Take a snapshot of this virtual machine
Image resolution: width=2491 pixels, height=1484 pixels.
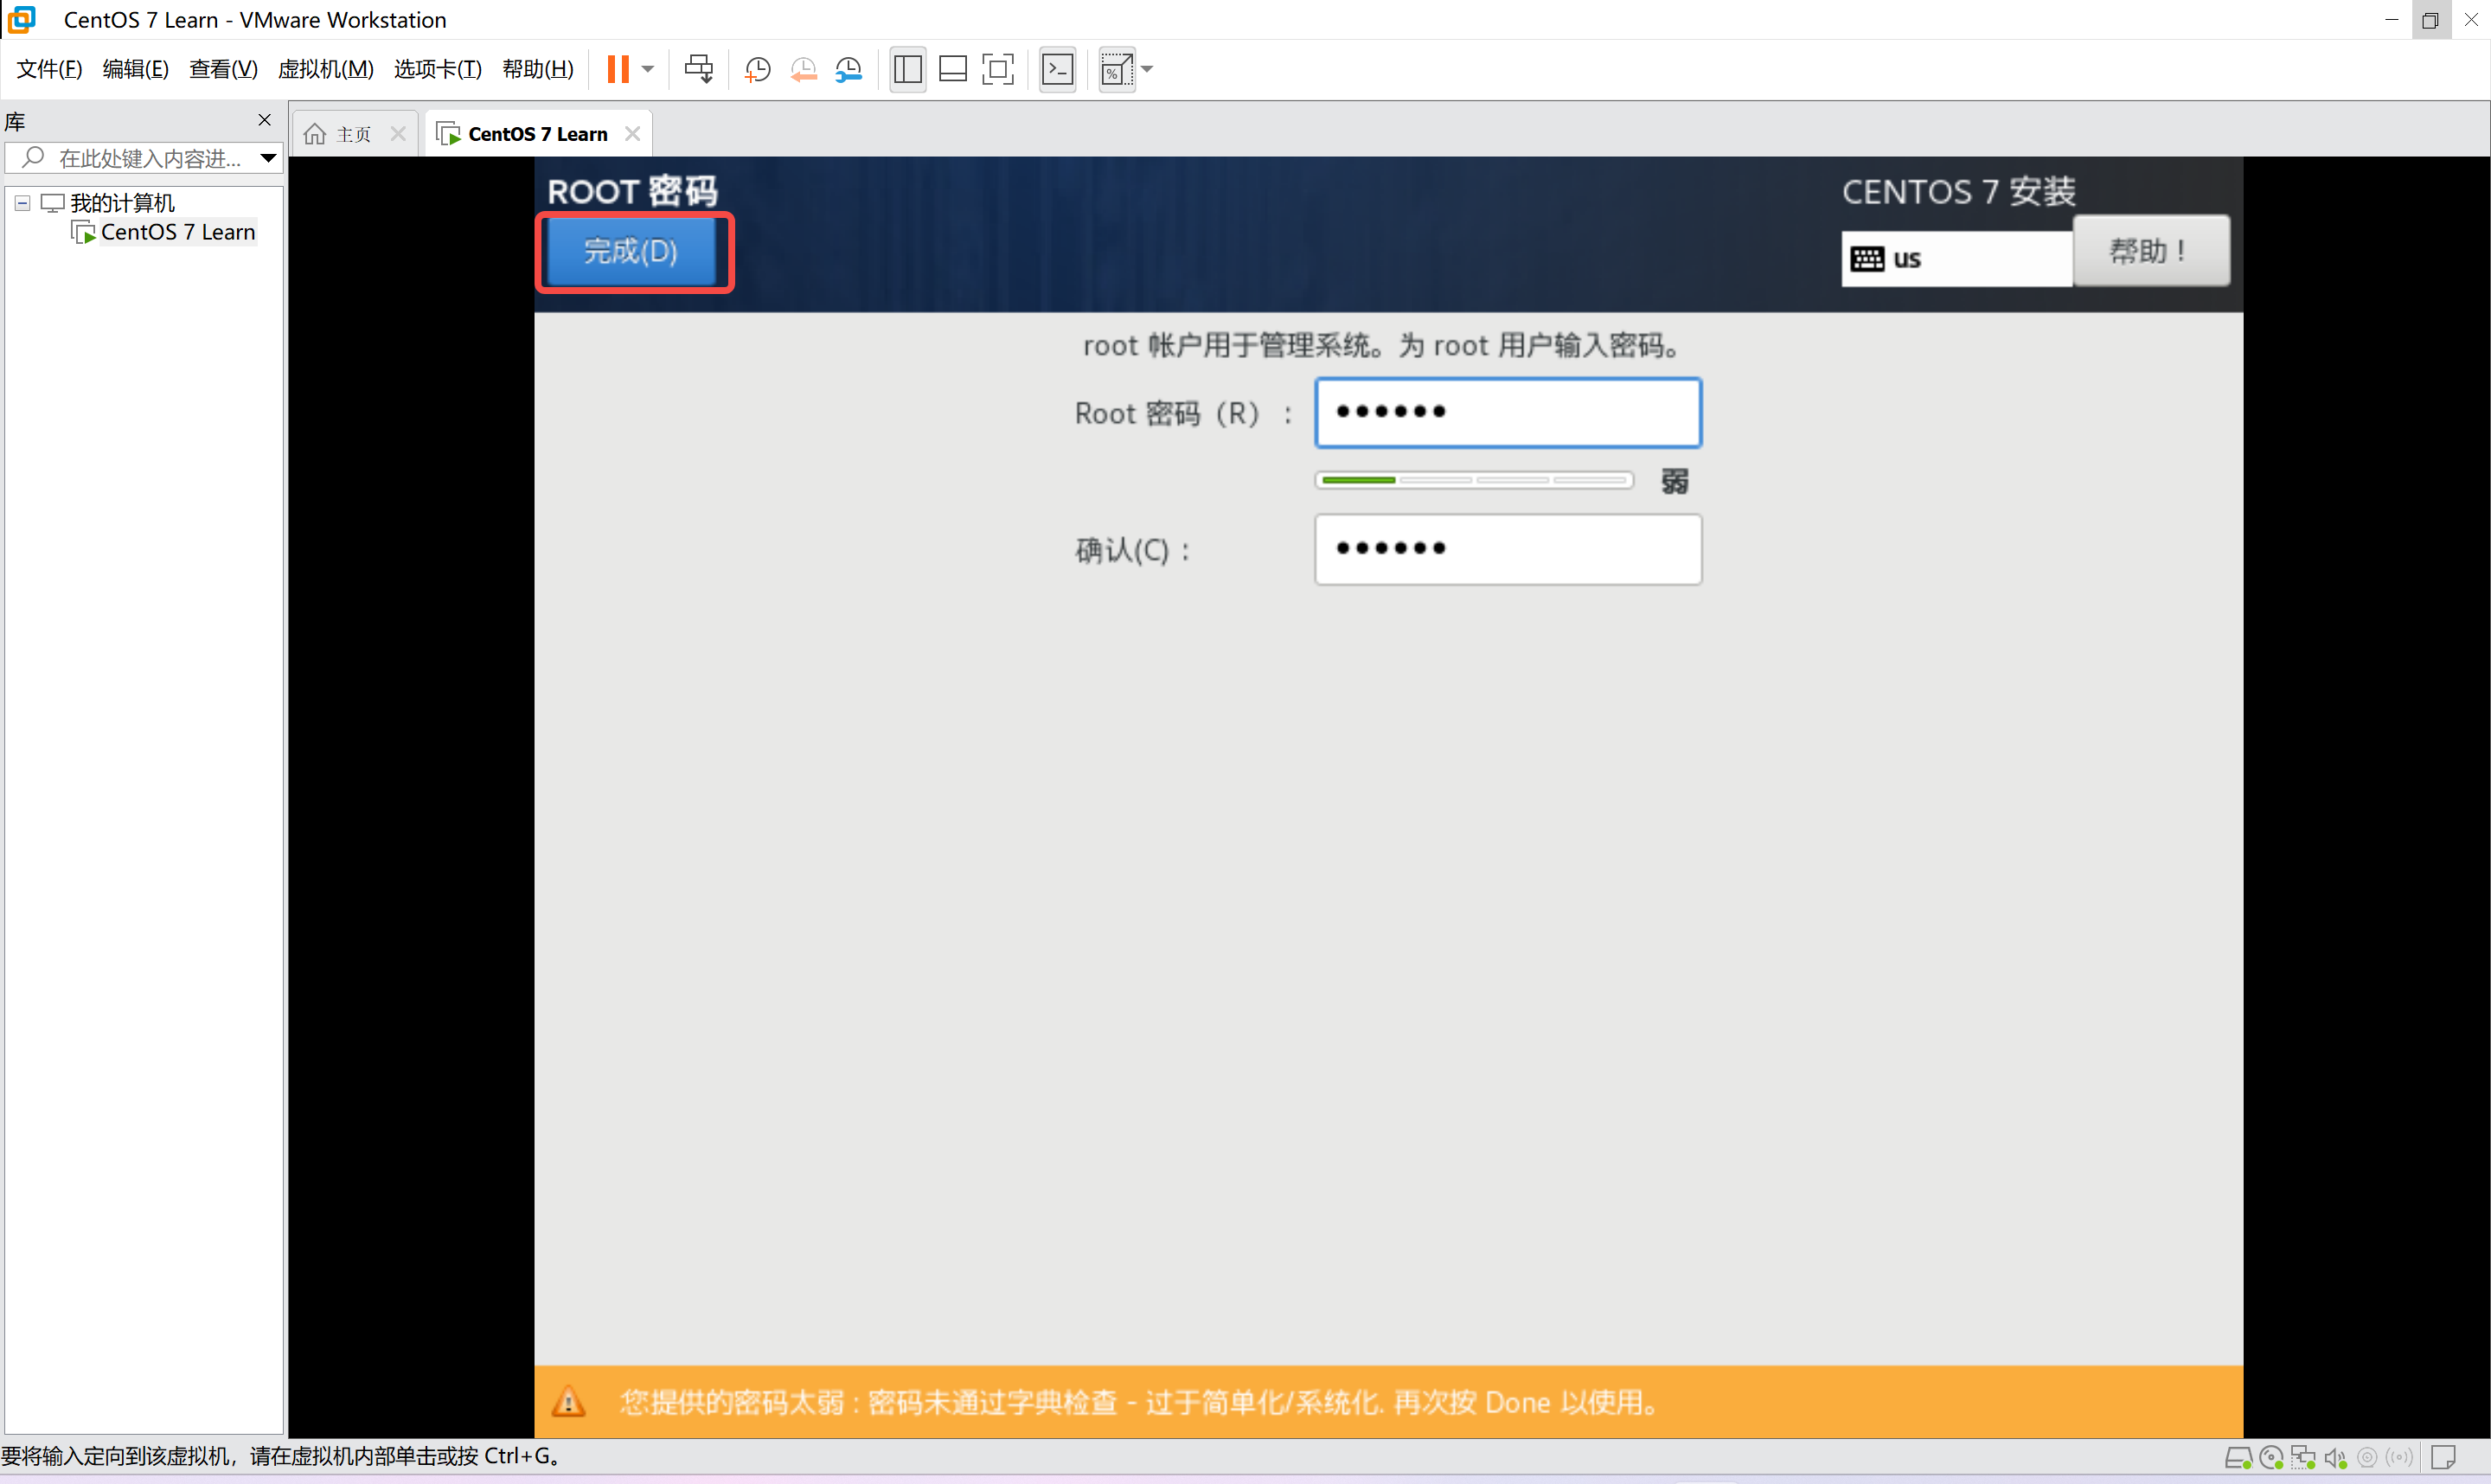(x=758, y=69)
